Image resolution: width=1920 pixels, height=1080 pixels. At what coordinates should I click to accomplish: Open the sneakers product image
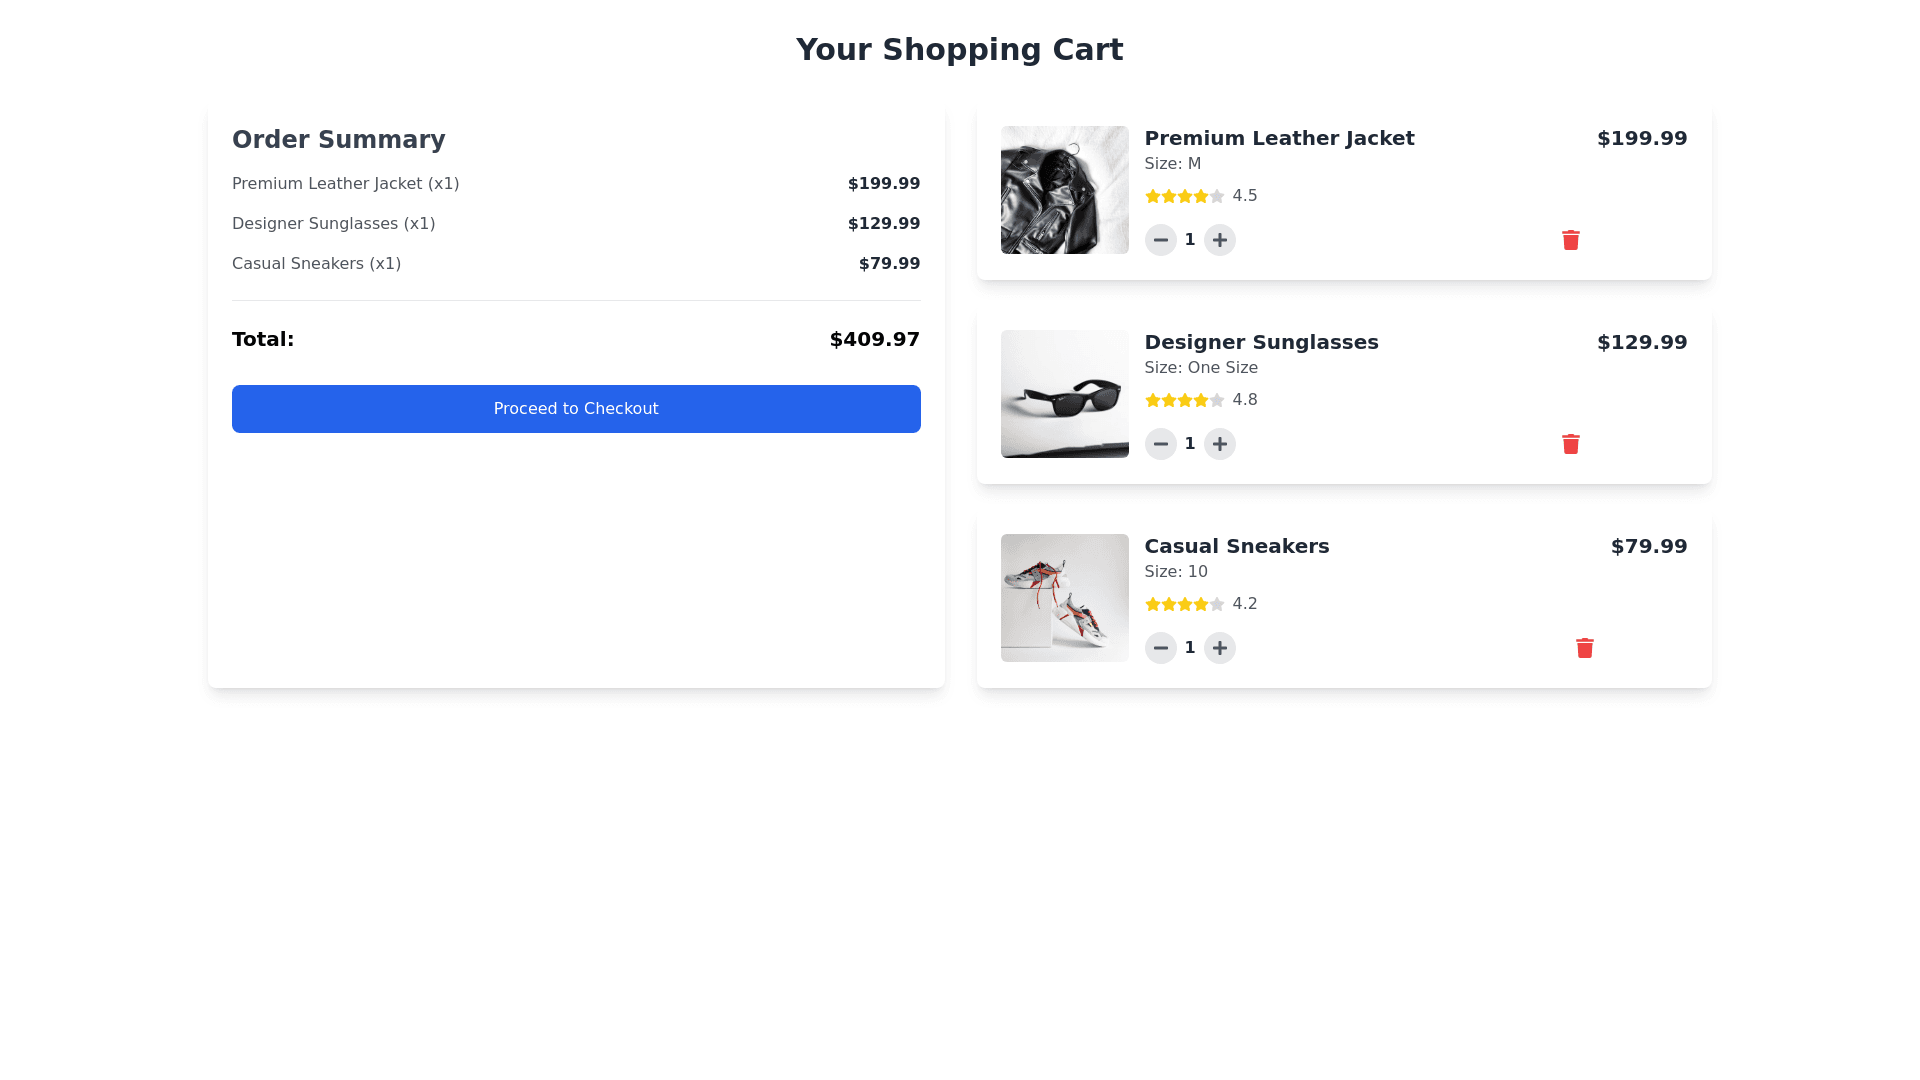tap(1064, 598)
